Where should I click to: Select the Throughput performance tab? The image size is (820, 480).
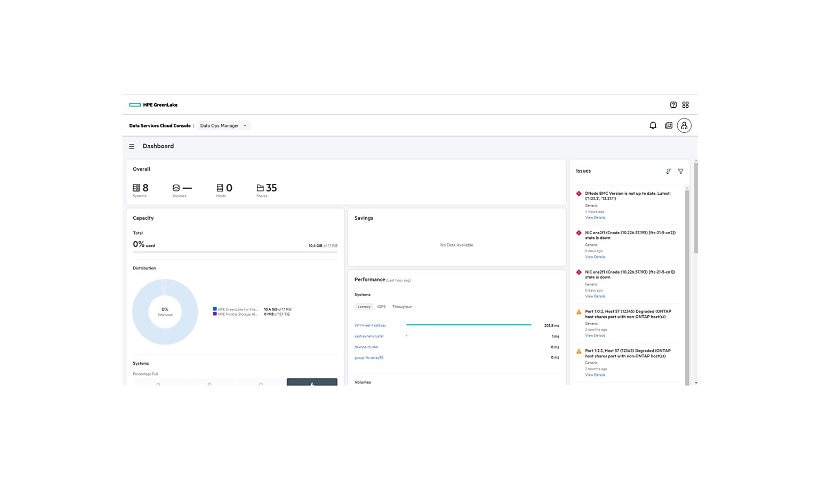402,306
